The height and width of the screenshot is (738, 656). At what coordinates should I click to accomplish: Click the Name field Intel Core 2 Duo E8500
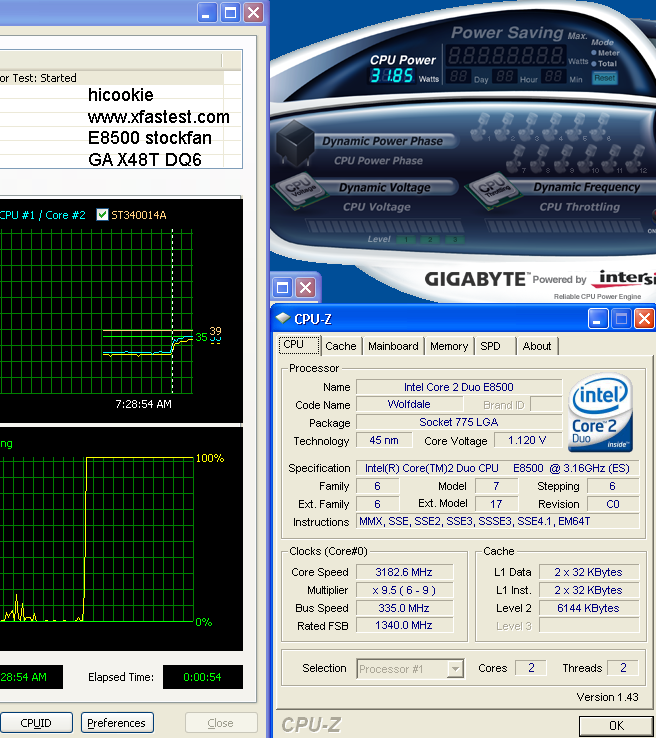point(459,387)
